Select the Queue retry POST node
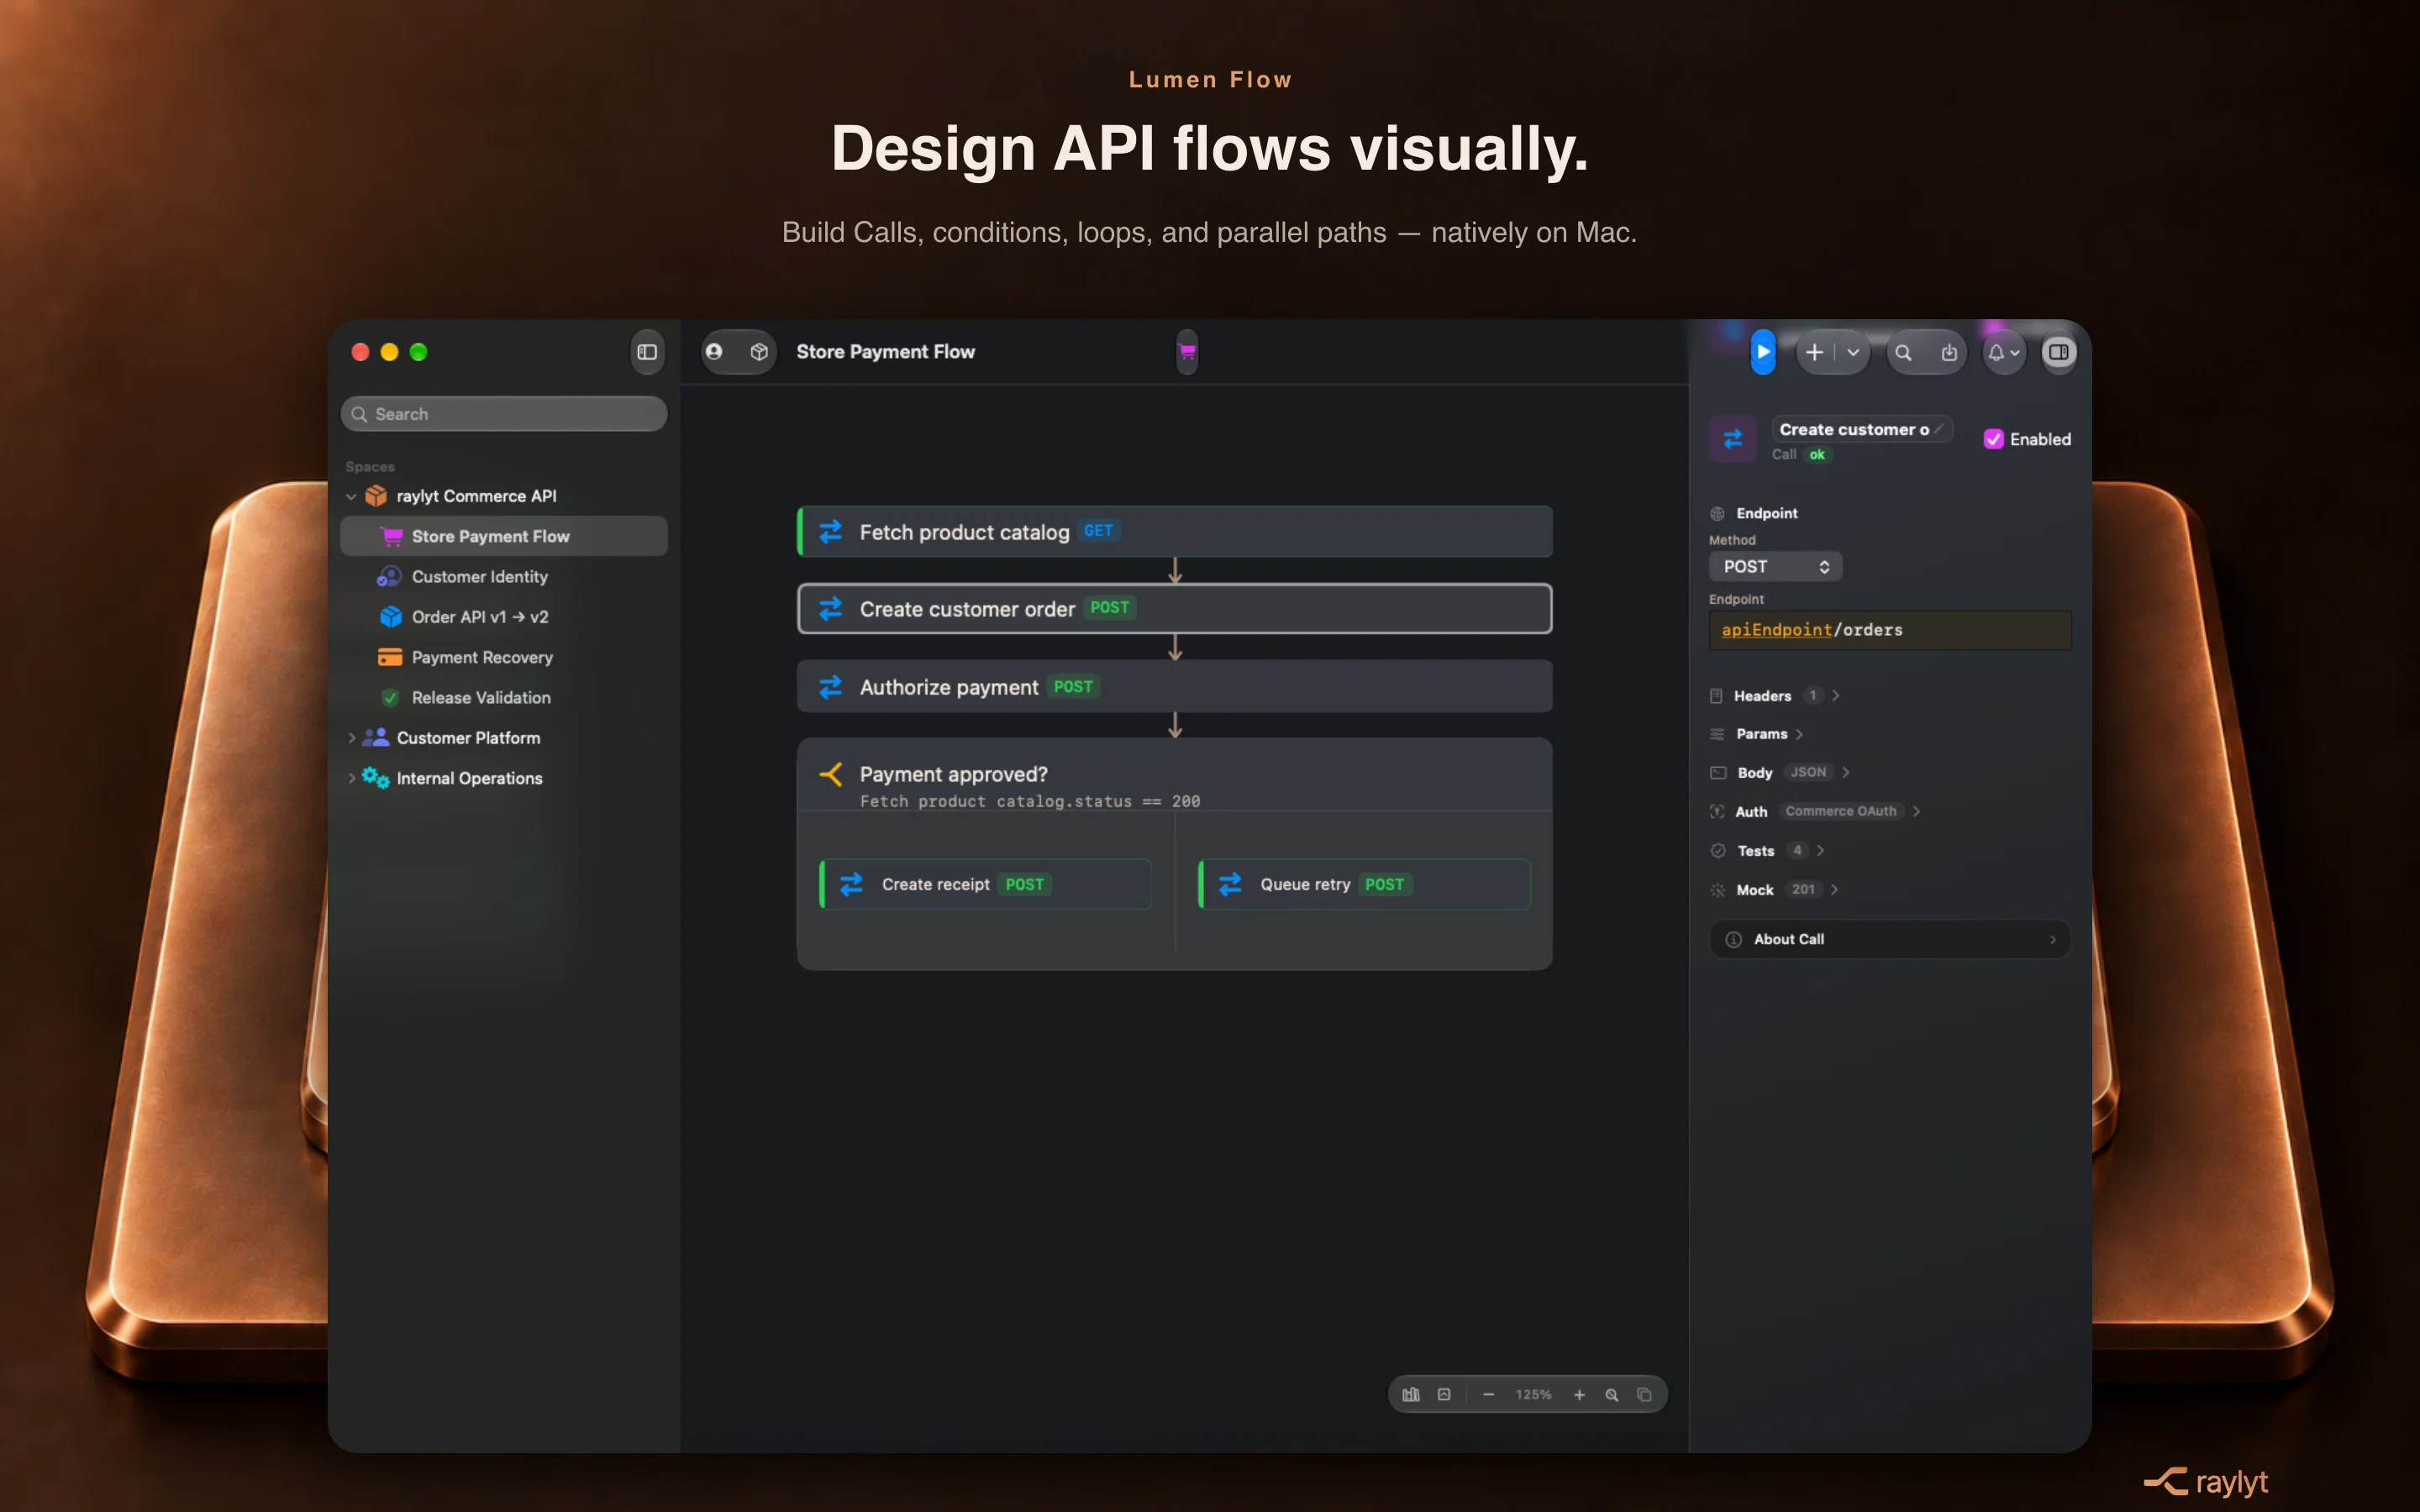Screen dimensions: 2420x1512 pyautogui.click(x=1364, y=884)
